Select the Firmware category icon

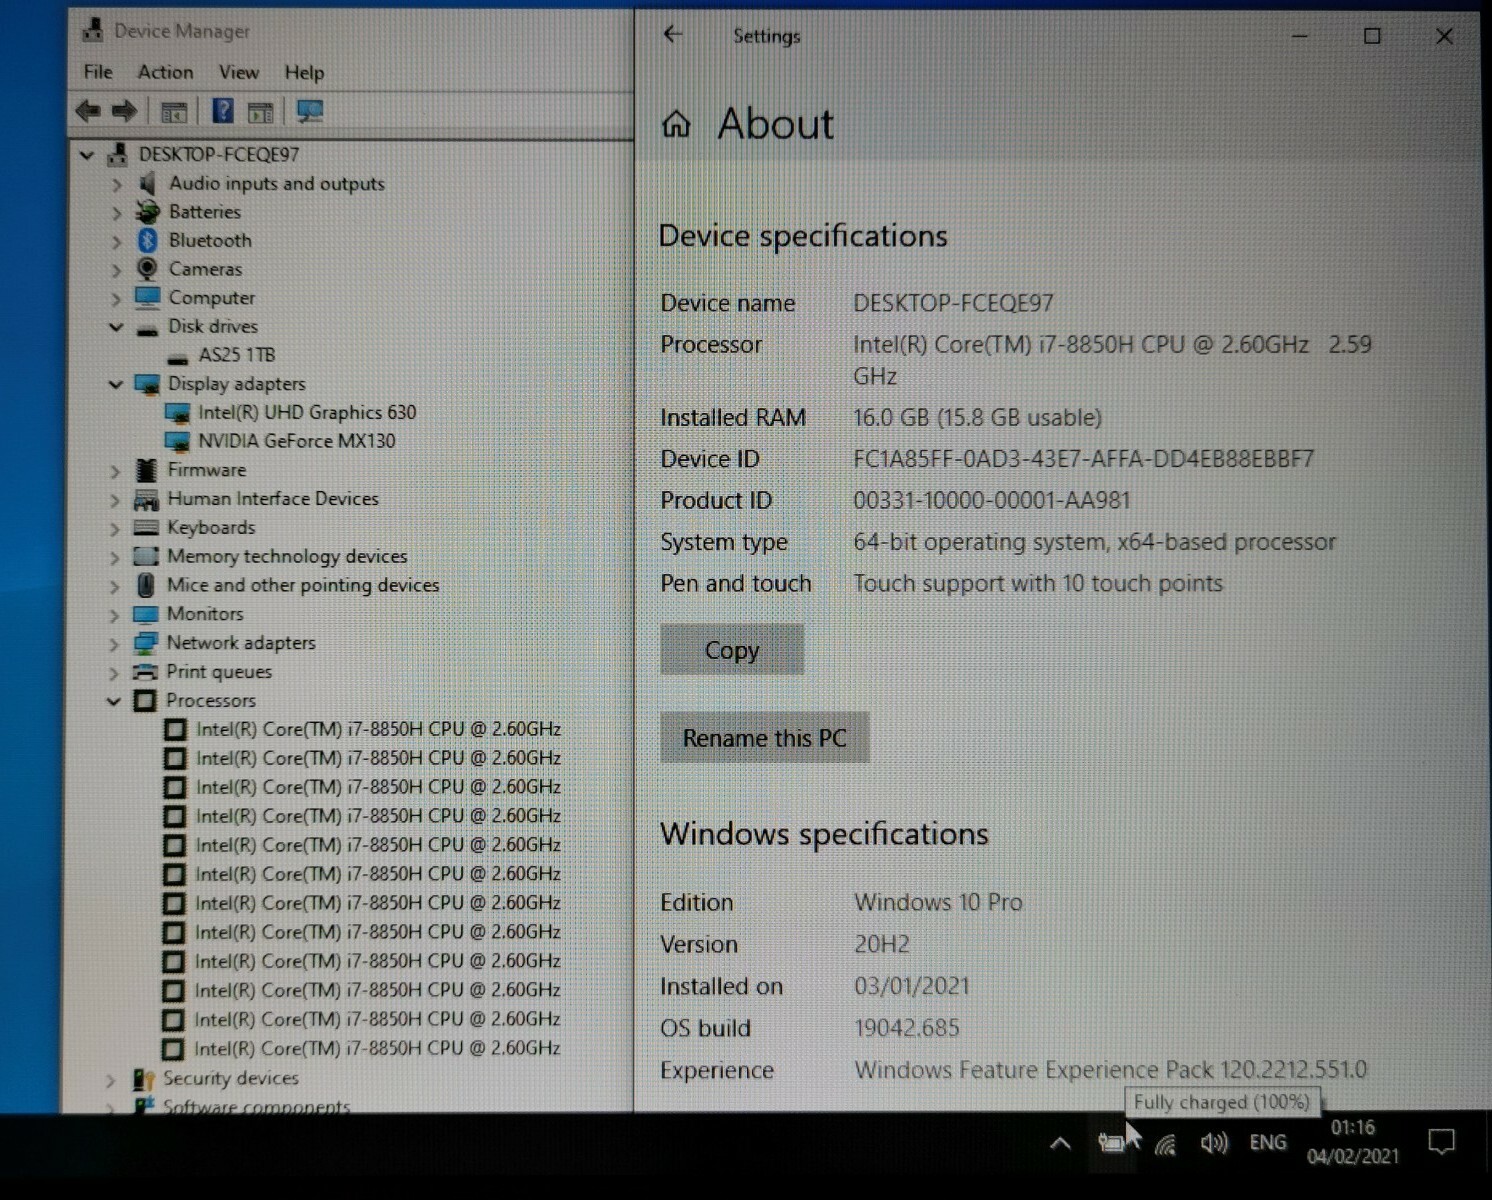[147, 469]
